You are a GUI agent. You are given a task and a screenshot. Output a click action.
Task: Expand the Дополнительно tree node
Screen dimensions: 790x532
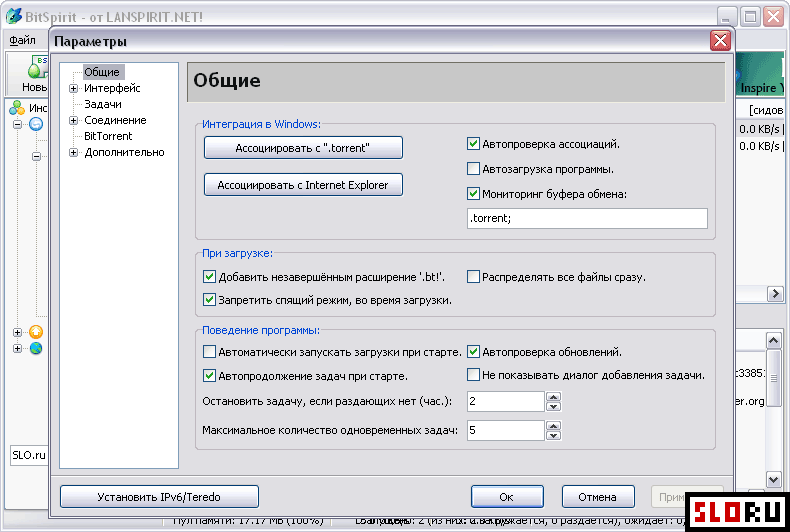point(74,152)
